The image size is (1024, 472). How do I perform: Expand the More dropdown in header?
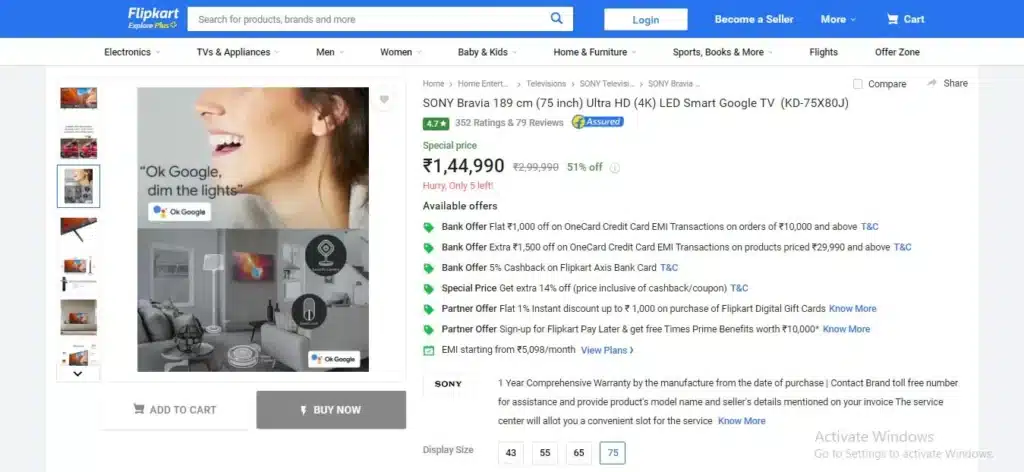click(x=838, y=19)
